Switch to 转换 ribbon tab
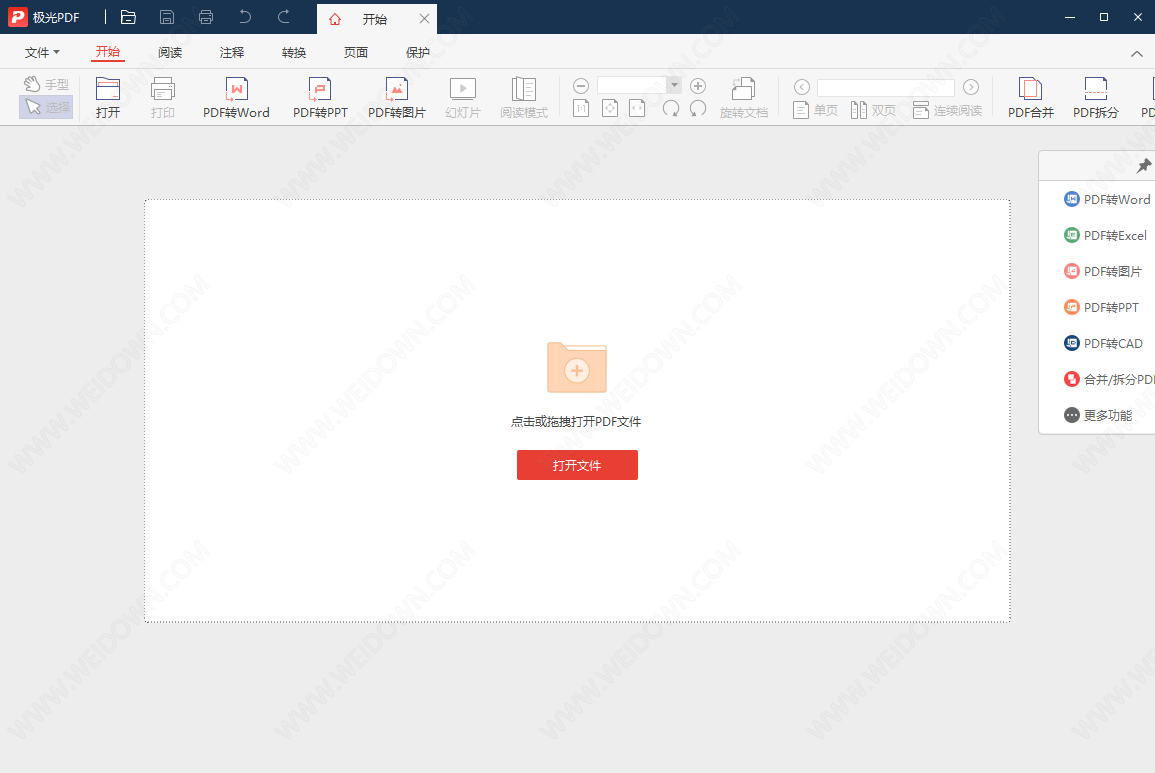This screenshot has height=773, width=1155. 294,52
